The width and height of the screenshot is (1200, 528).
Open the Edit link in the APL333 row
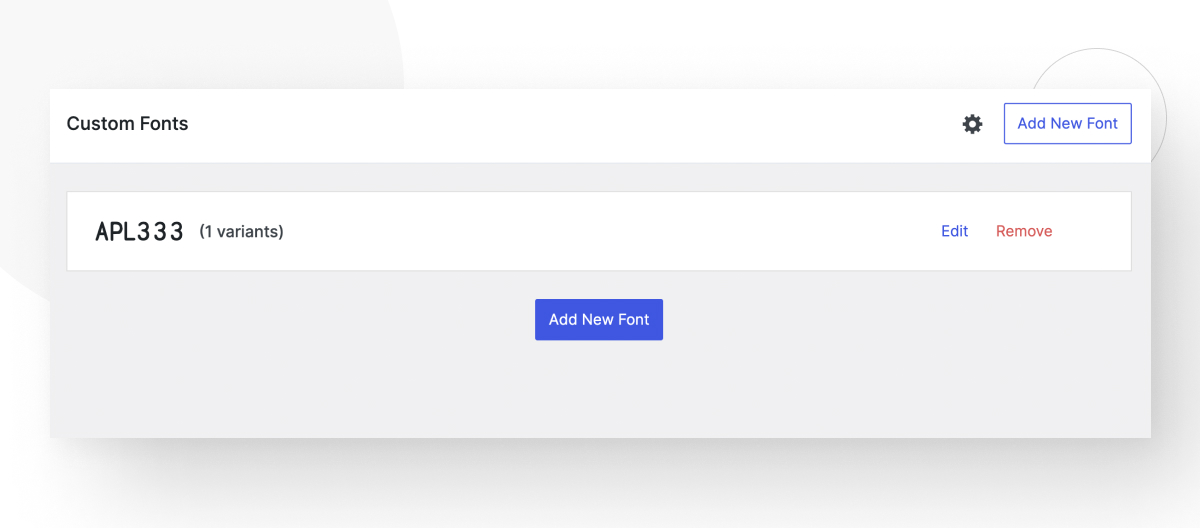(954, 231)
